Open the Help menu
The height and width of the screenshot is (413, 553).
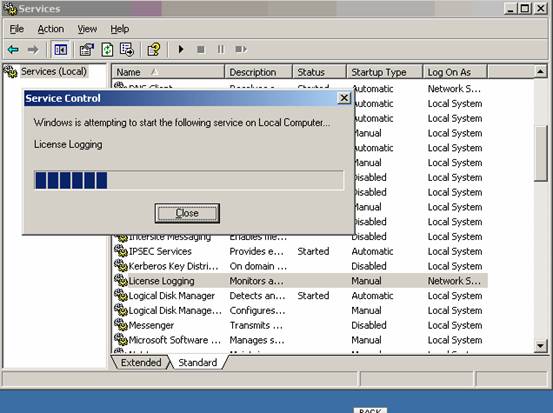[120, 29]
